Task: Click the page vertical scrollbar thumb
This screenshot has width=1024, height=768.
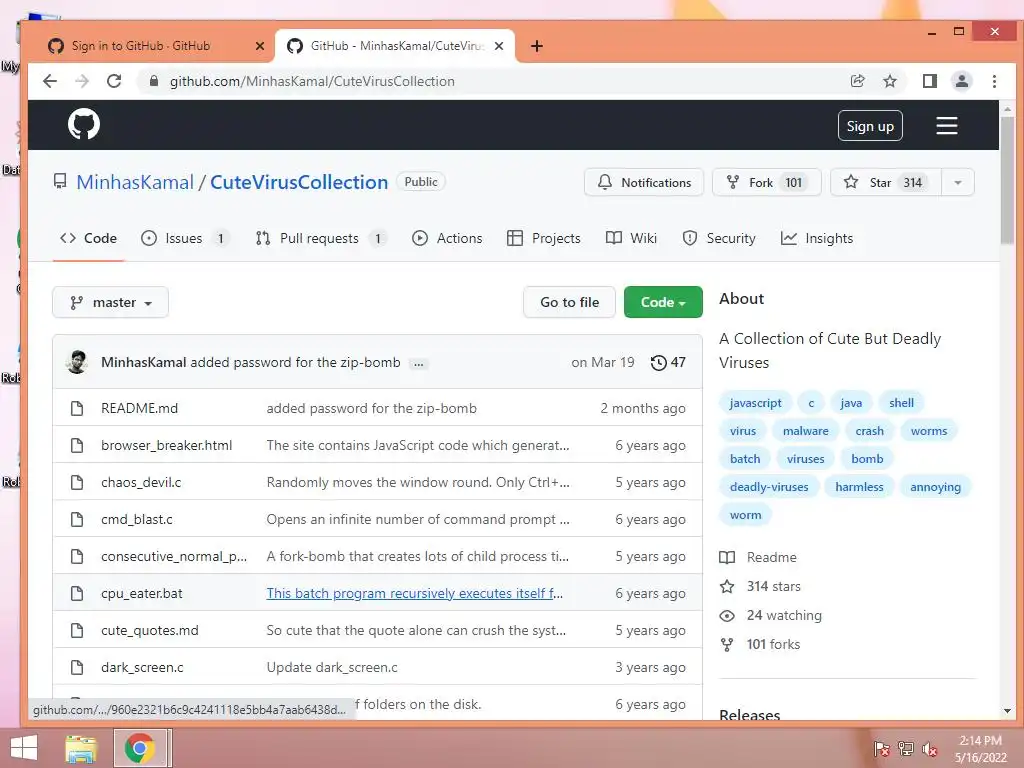Action: pos(1007,181)
